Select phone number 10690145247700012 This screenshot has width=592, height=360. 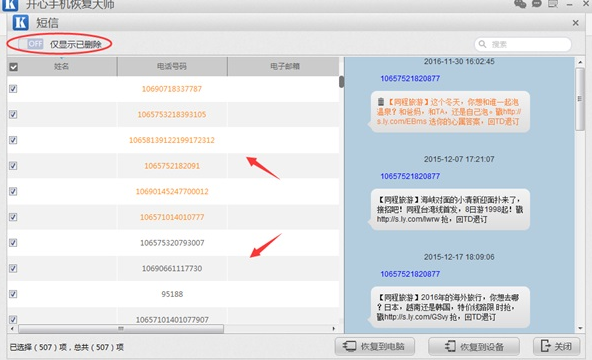(172, 191)
